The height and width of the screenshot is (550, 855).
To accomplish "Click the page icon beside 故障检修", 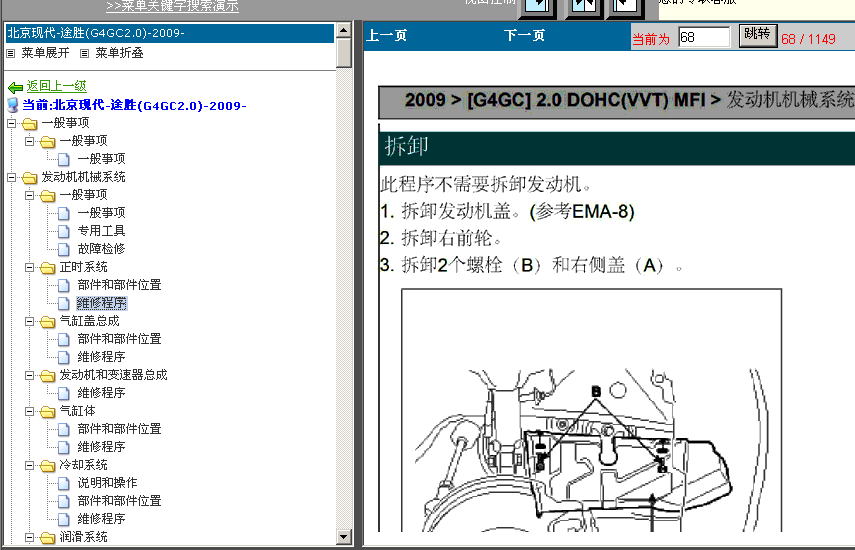I will (64, 249).
